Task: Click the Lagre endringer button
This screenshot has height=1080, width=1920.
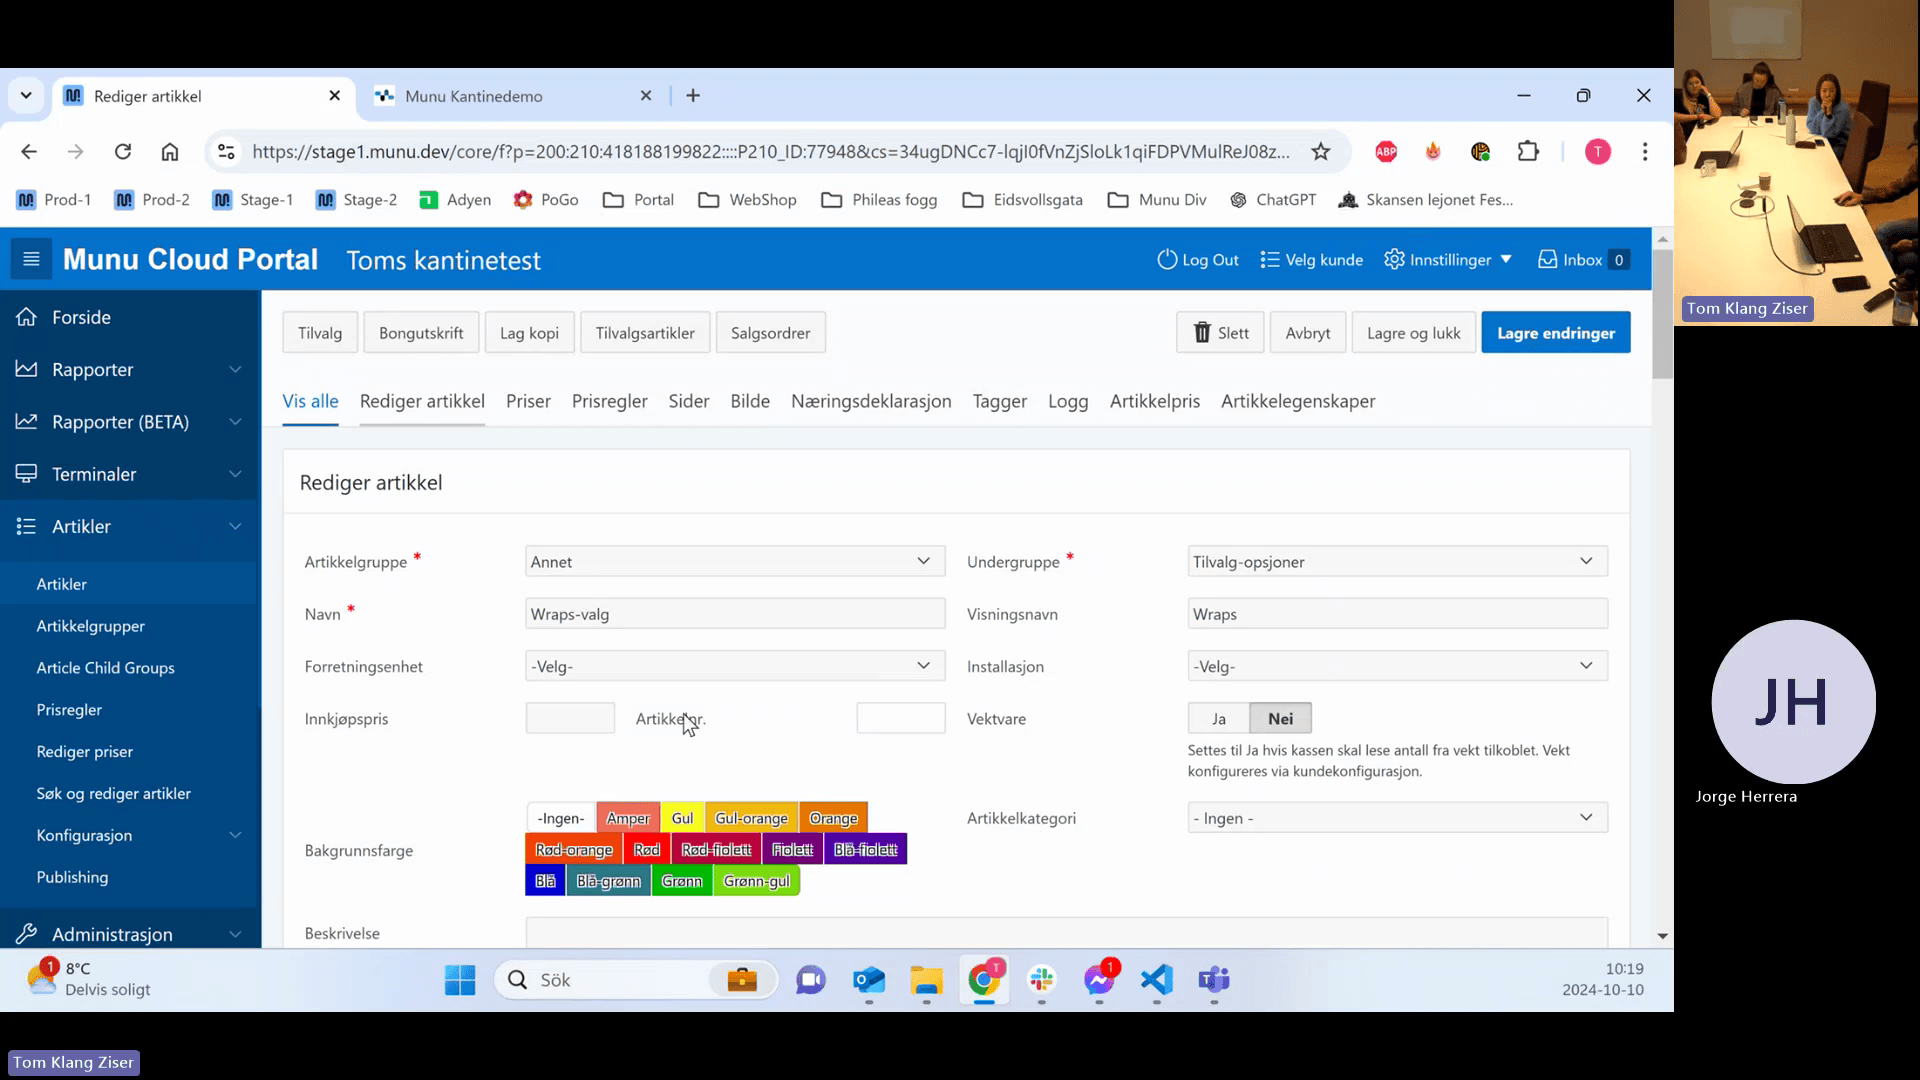Action: tap(1555, 333)
